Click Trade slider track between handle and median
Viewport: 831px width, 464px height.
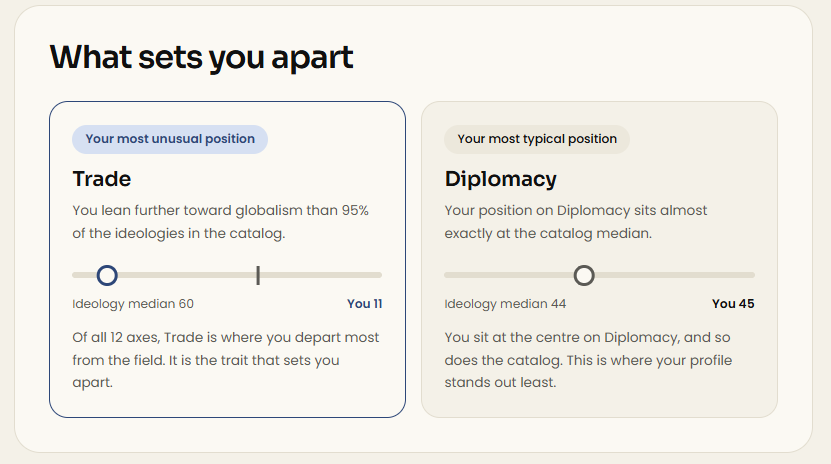tap(187, 275)
